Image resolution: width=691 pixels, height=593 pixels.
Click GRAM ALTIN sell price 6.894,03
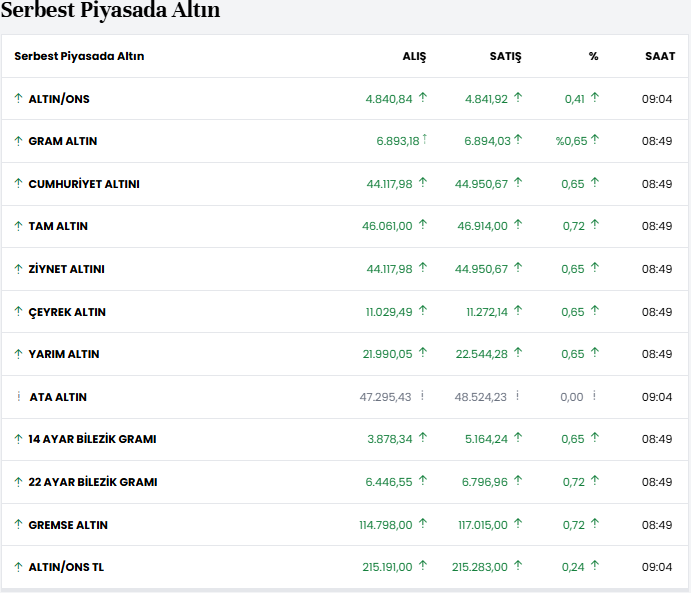pos(487,141)
